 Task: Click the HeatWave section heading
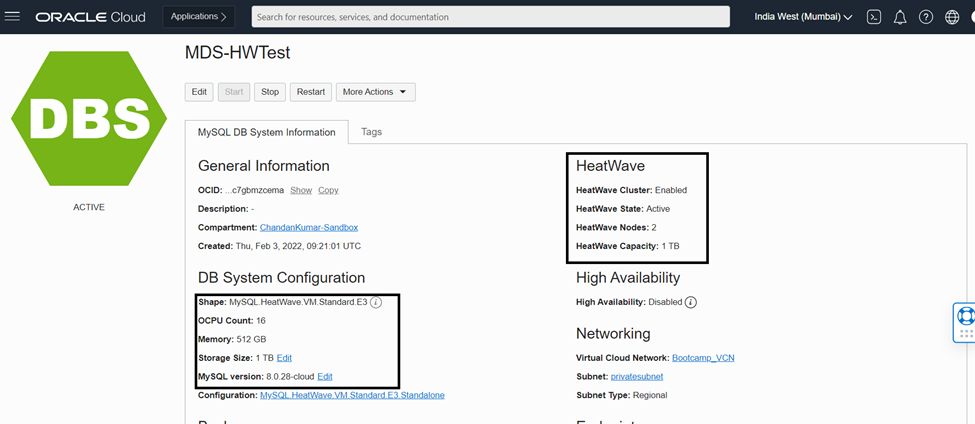point(611,166)
